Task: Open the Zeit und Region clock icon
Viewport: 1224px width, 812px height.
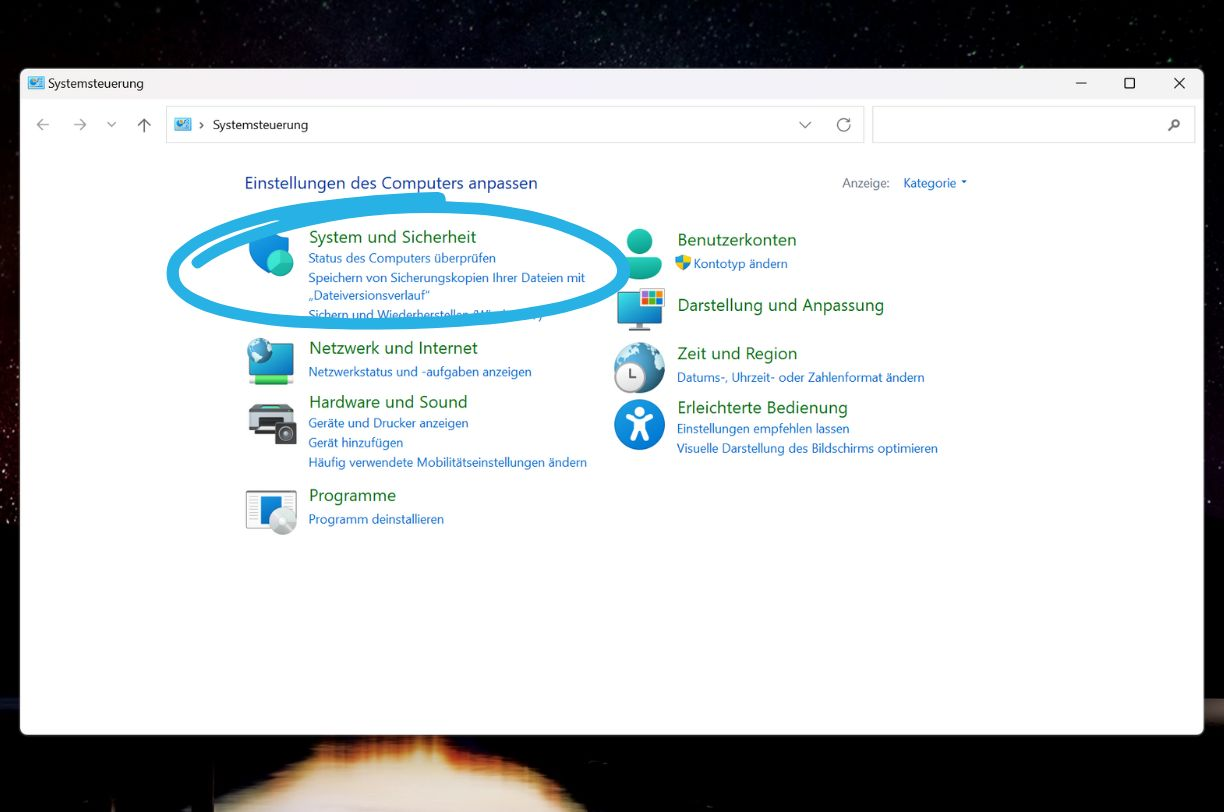Action: pos(639,367)
